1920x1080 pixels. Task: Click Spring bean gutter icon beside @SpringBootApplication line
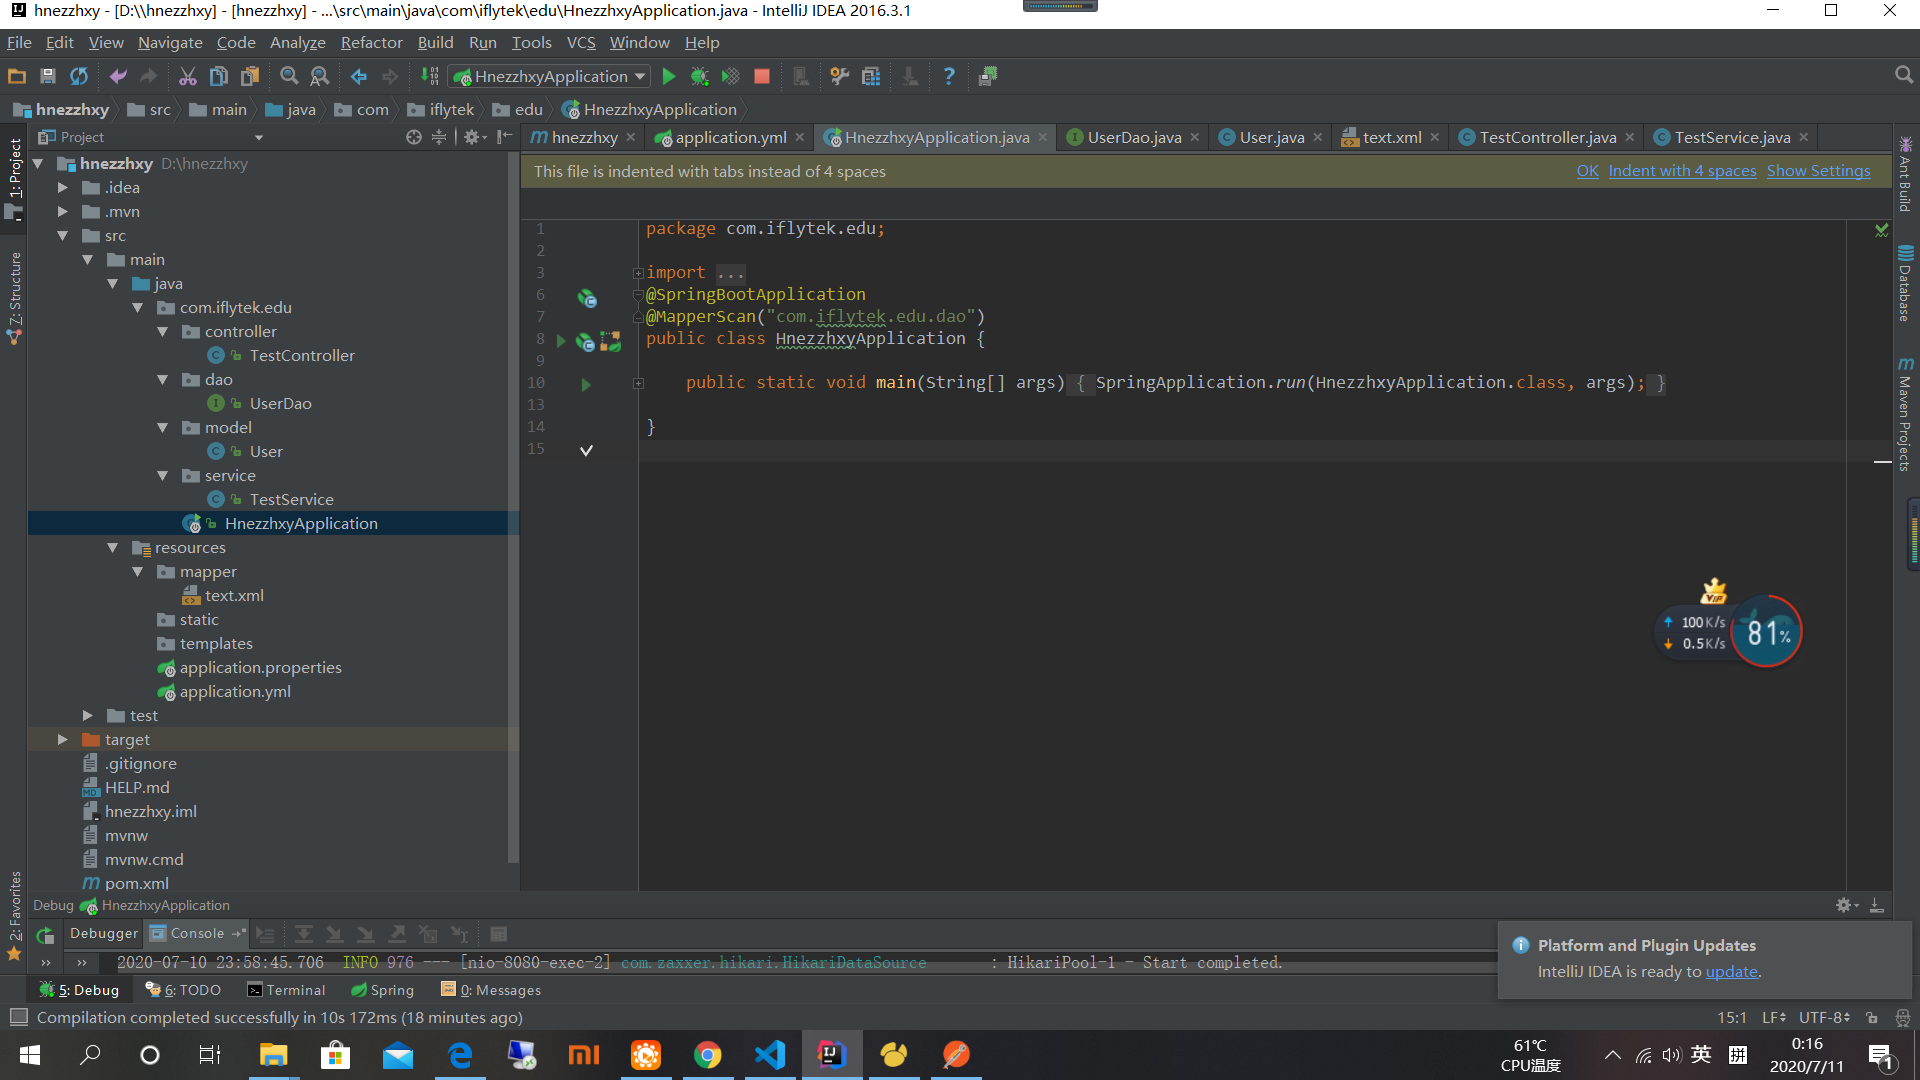(587, 298)
